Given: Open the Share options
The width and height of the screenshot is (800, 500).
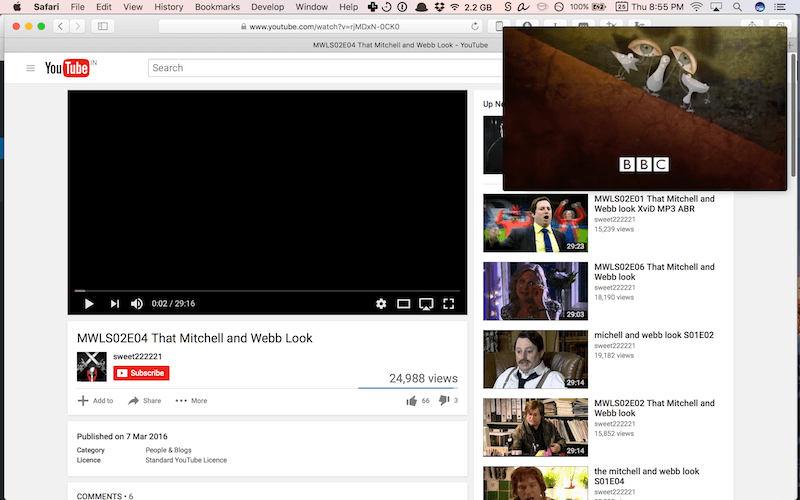Looking at the screenshot, I should coord(144,400).
